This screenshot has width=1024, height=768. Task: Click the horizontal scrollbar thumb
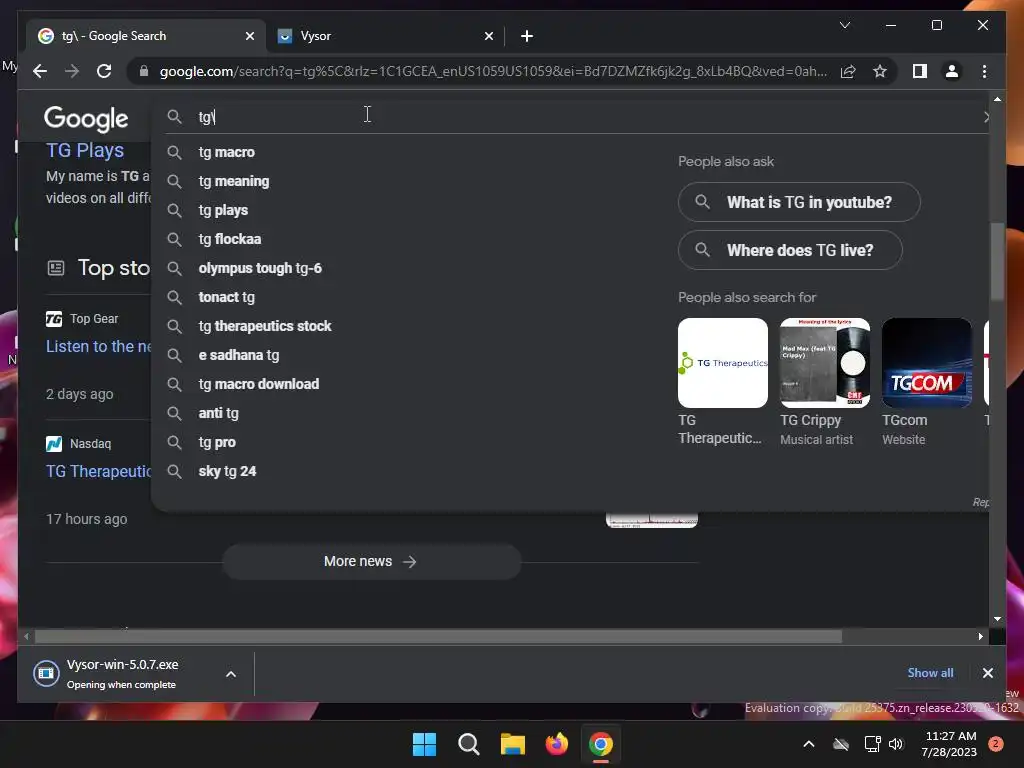438,636
